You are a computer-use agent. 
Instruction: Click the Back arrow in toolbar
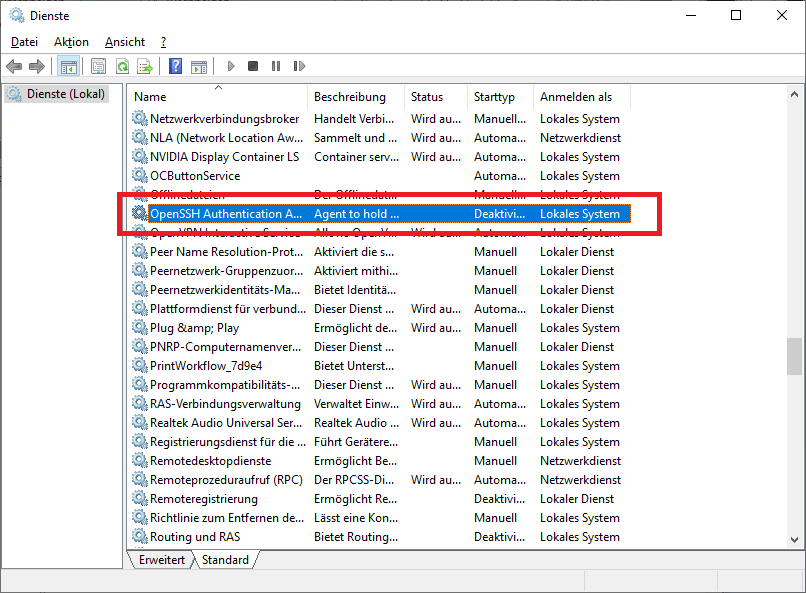(x=14, y=67)
